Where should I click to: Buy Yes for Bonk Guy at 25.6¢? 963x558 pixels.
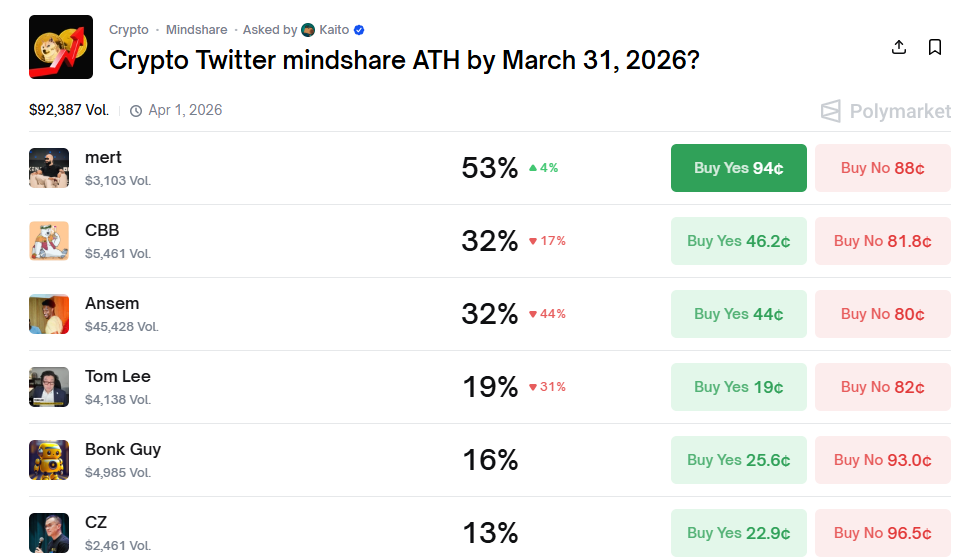coord(738,460)
